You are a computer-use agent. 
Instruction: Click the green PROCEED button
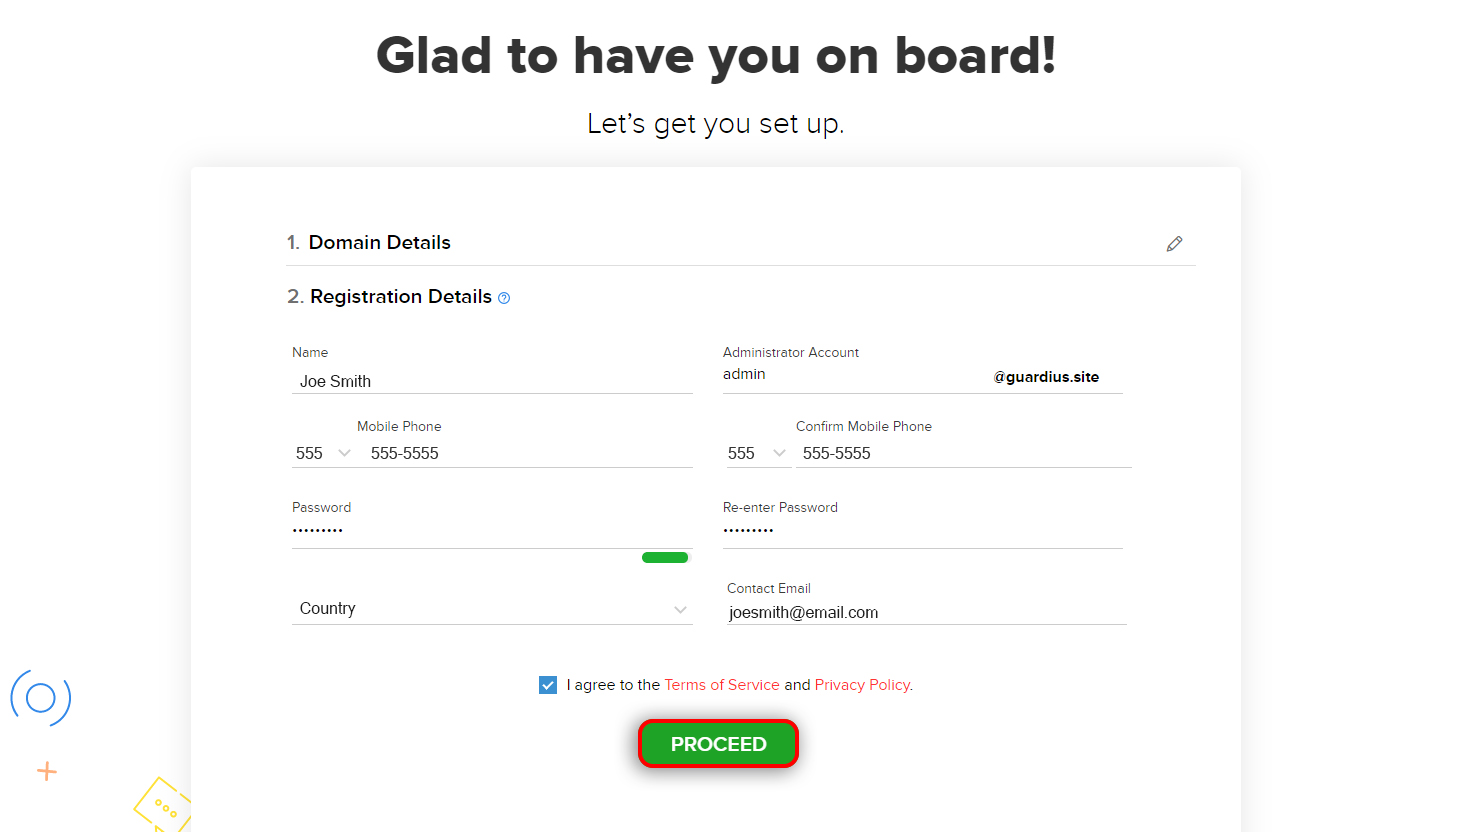[718, 744]
